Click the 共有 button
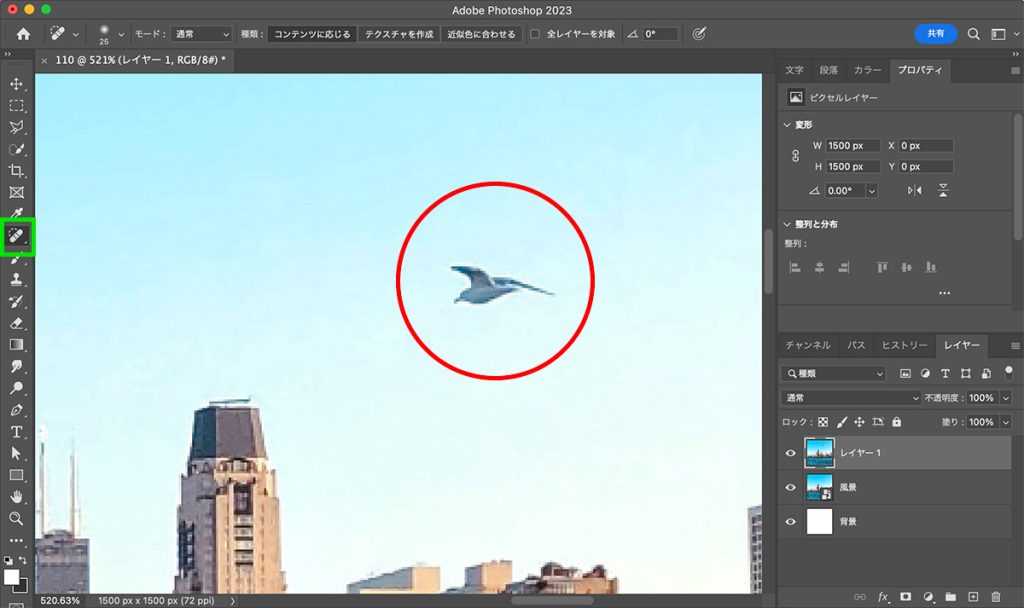1024x608 pixels. pyautogui.click(x=936, y=33)
